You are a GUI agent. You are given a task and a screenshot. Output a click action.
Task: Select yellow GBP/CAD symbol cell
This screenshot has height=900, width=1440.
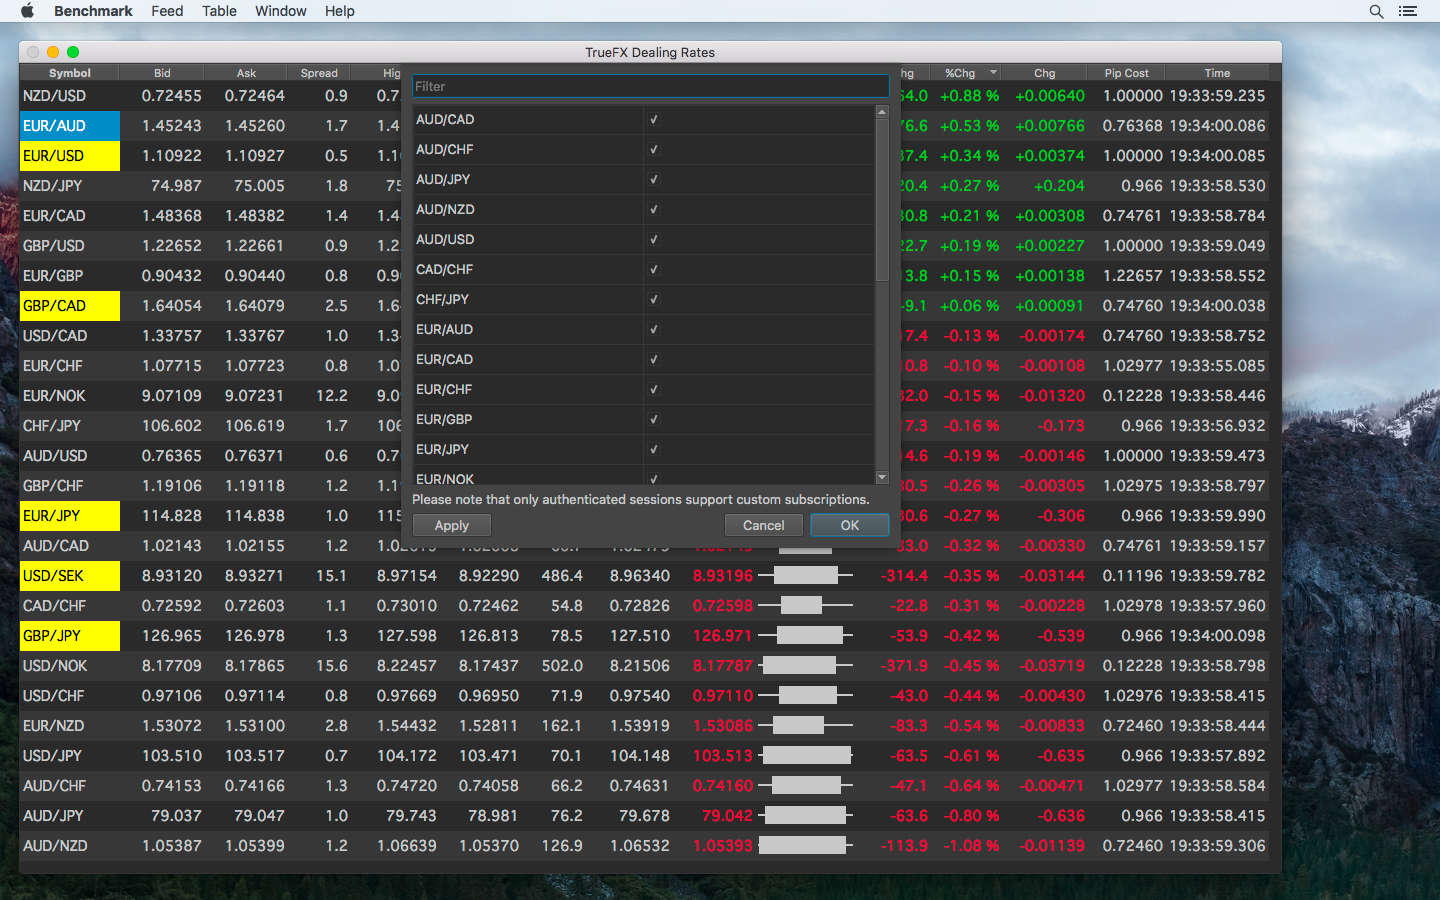click(x=70, y=306)
